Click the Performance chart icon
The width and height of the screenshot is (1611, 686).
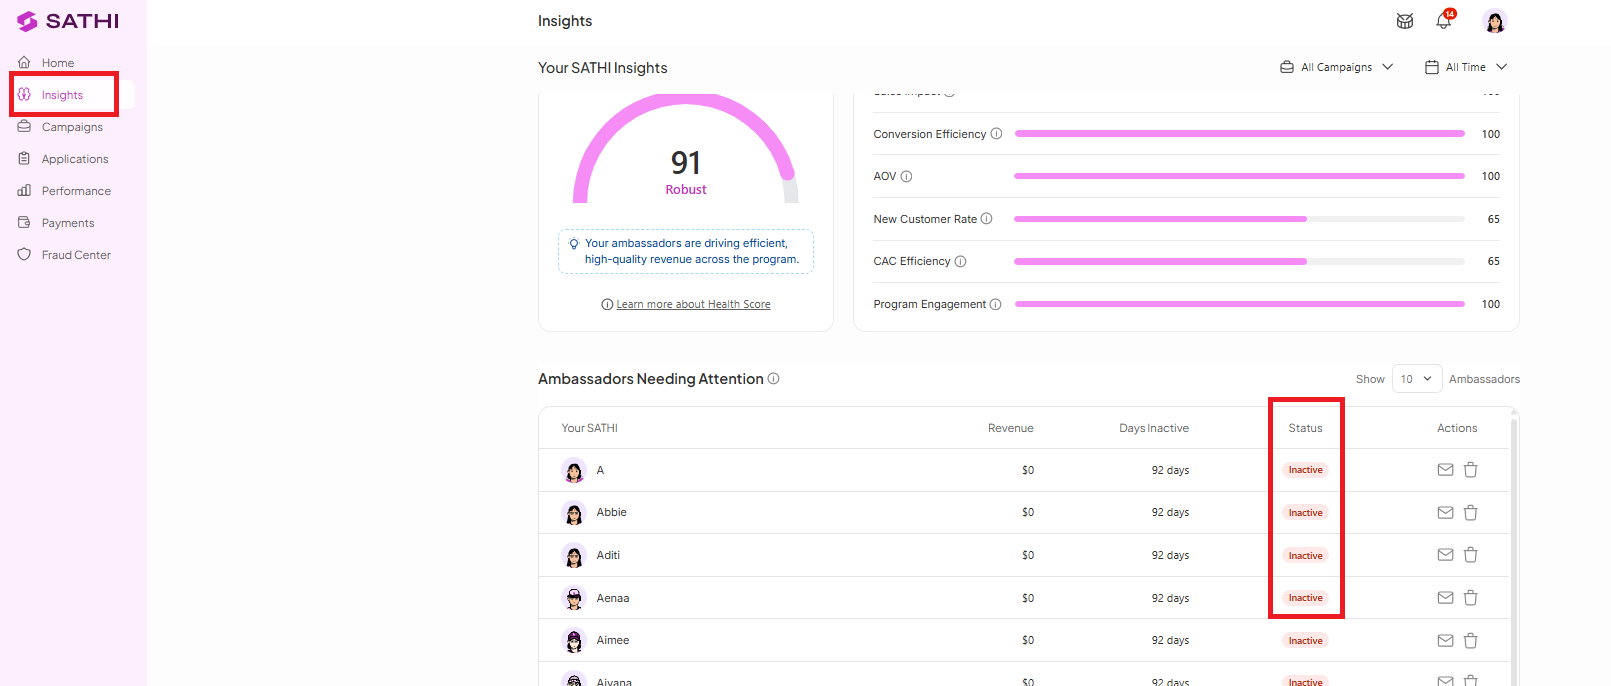tap(24, 190)
